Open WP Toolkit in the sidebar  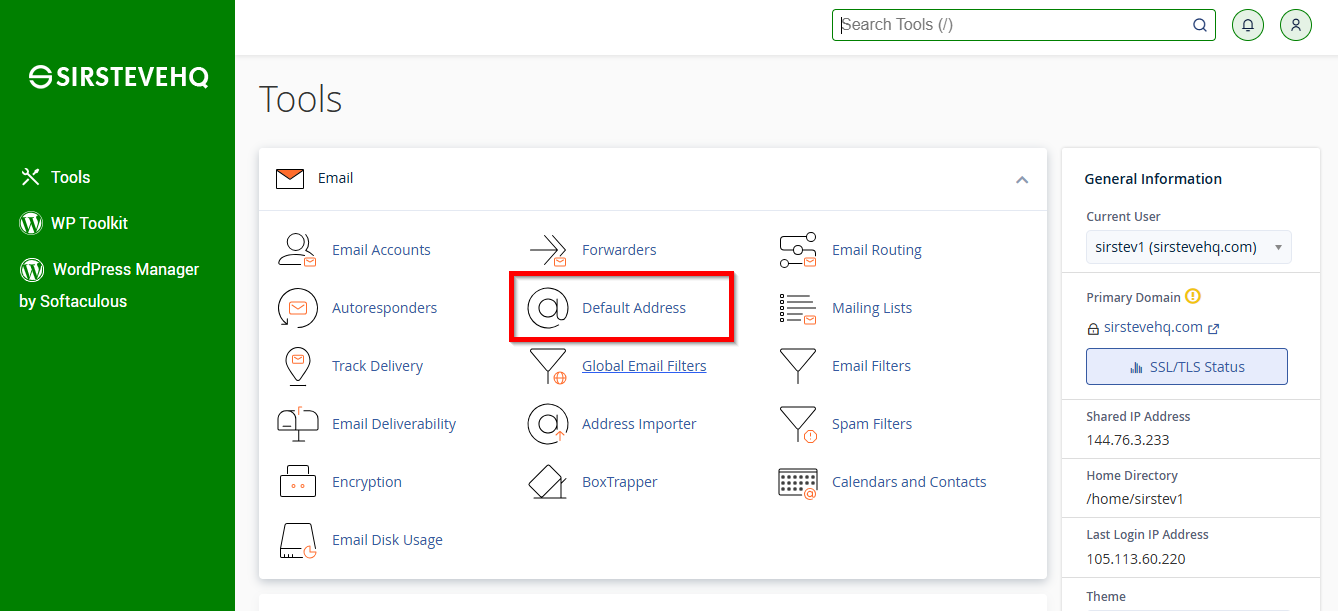tap(74, 223)
